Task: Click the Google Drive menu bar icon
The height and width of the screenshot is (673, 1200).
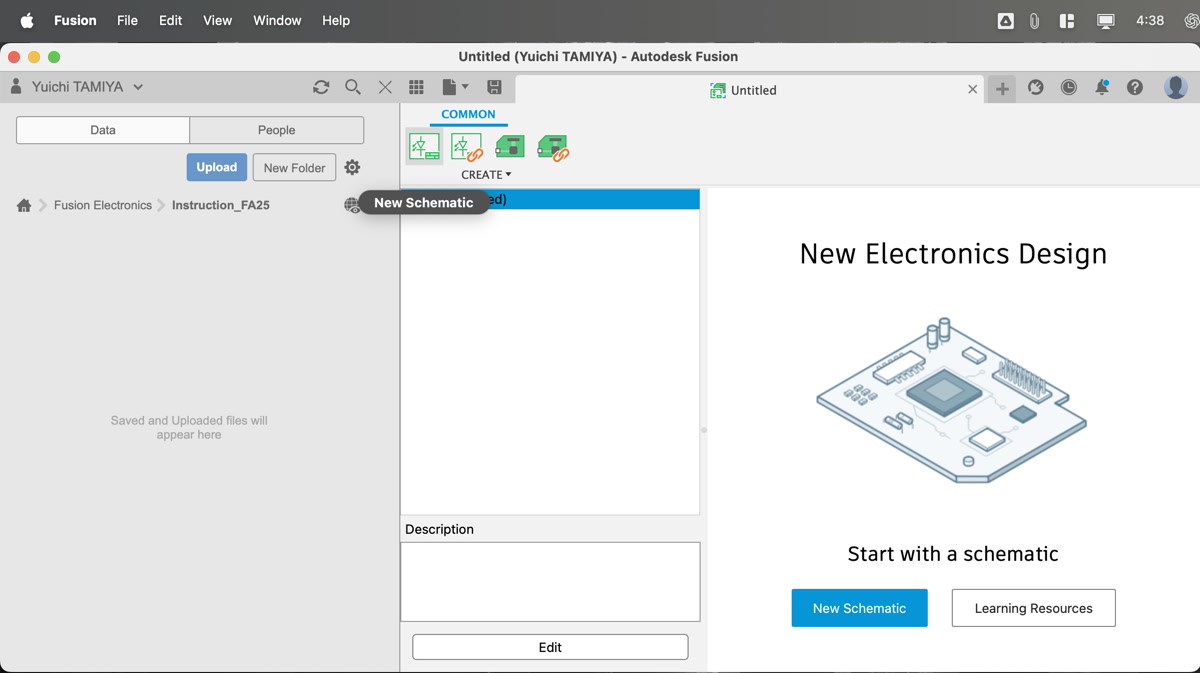Action: (1005, 20)
